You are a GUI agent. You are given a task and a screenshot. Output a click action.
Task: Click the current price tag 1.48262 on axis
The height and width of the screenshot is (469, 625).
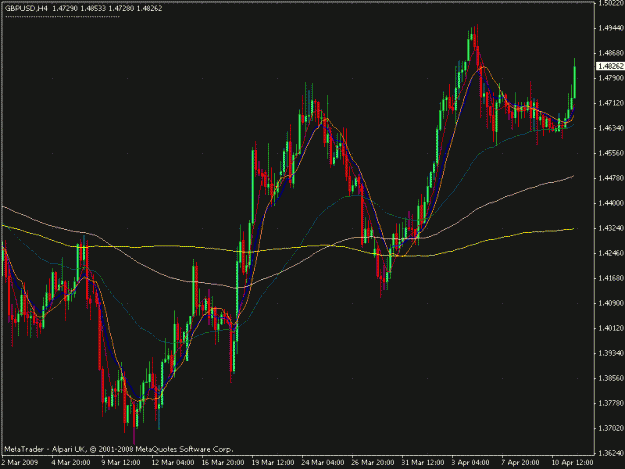click(610, 66)
